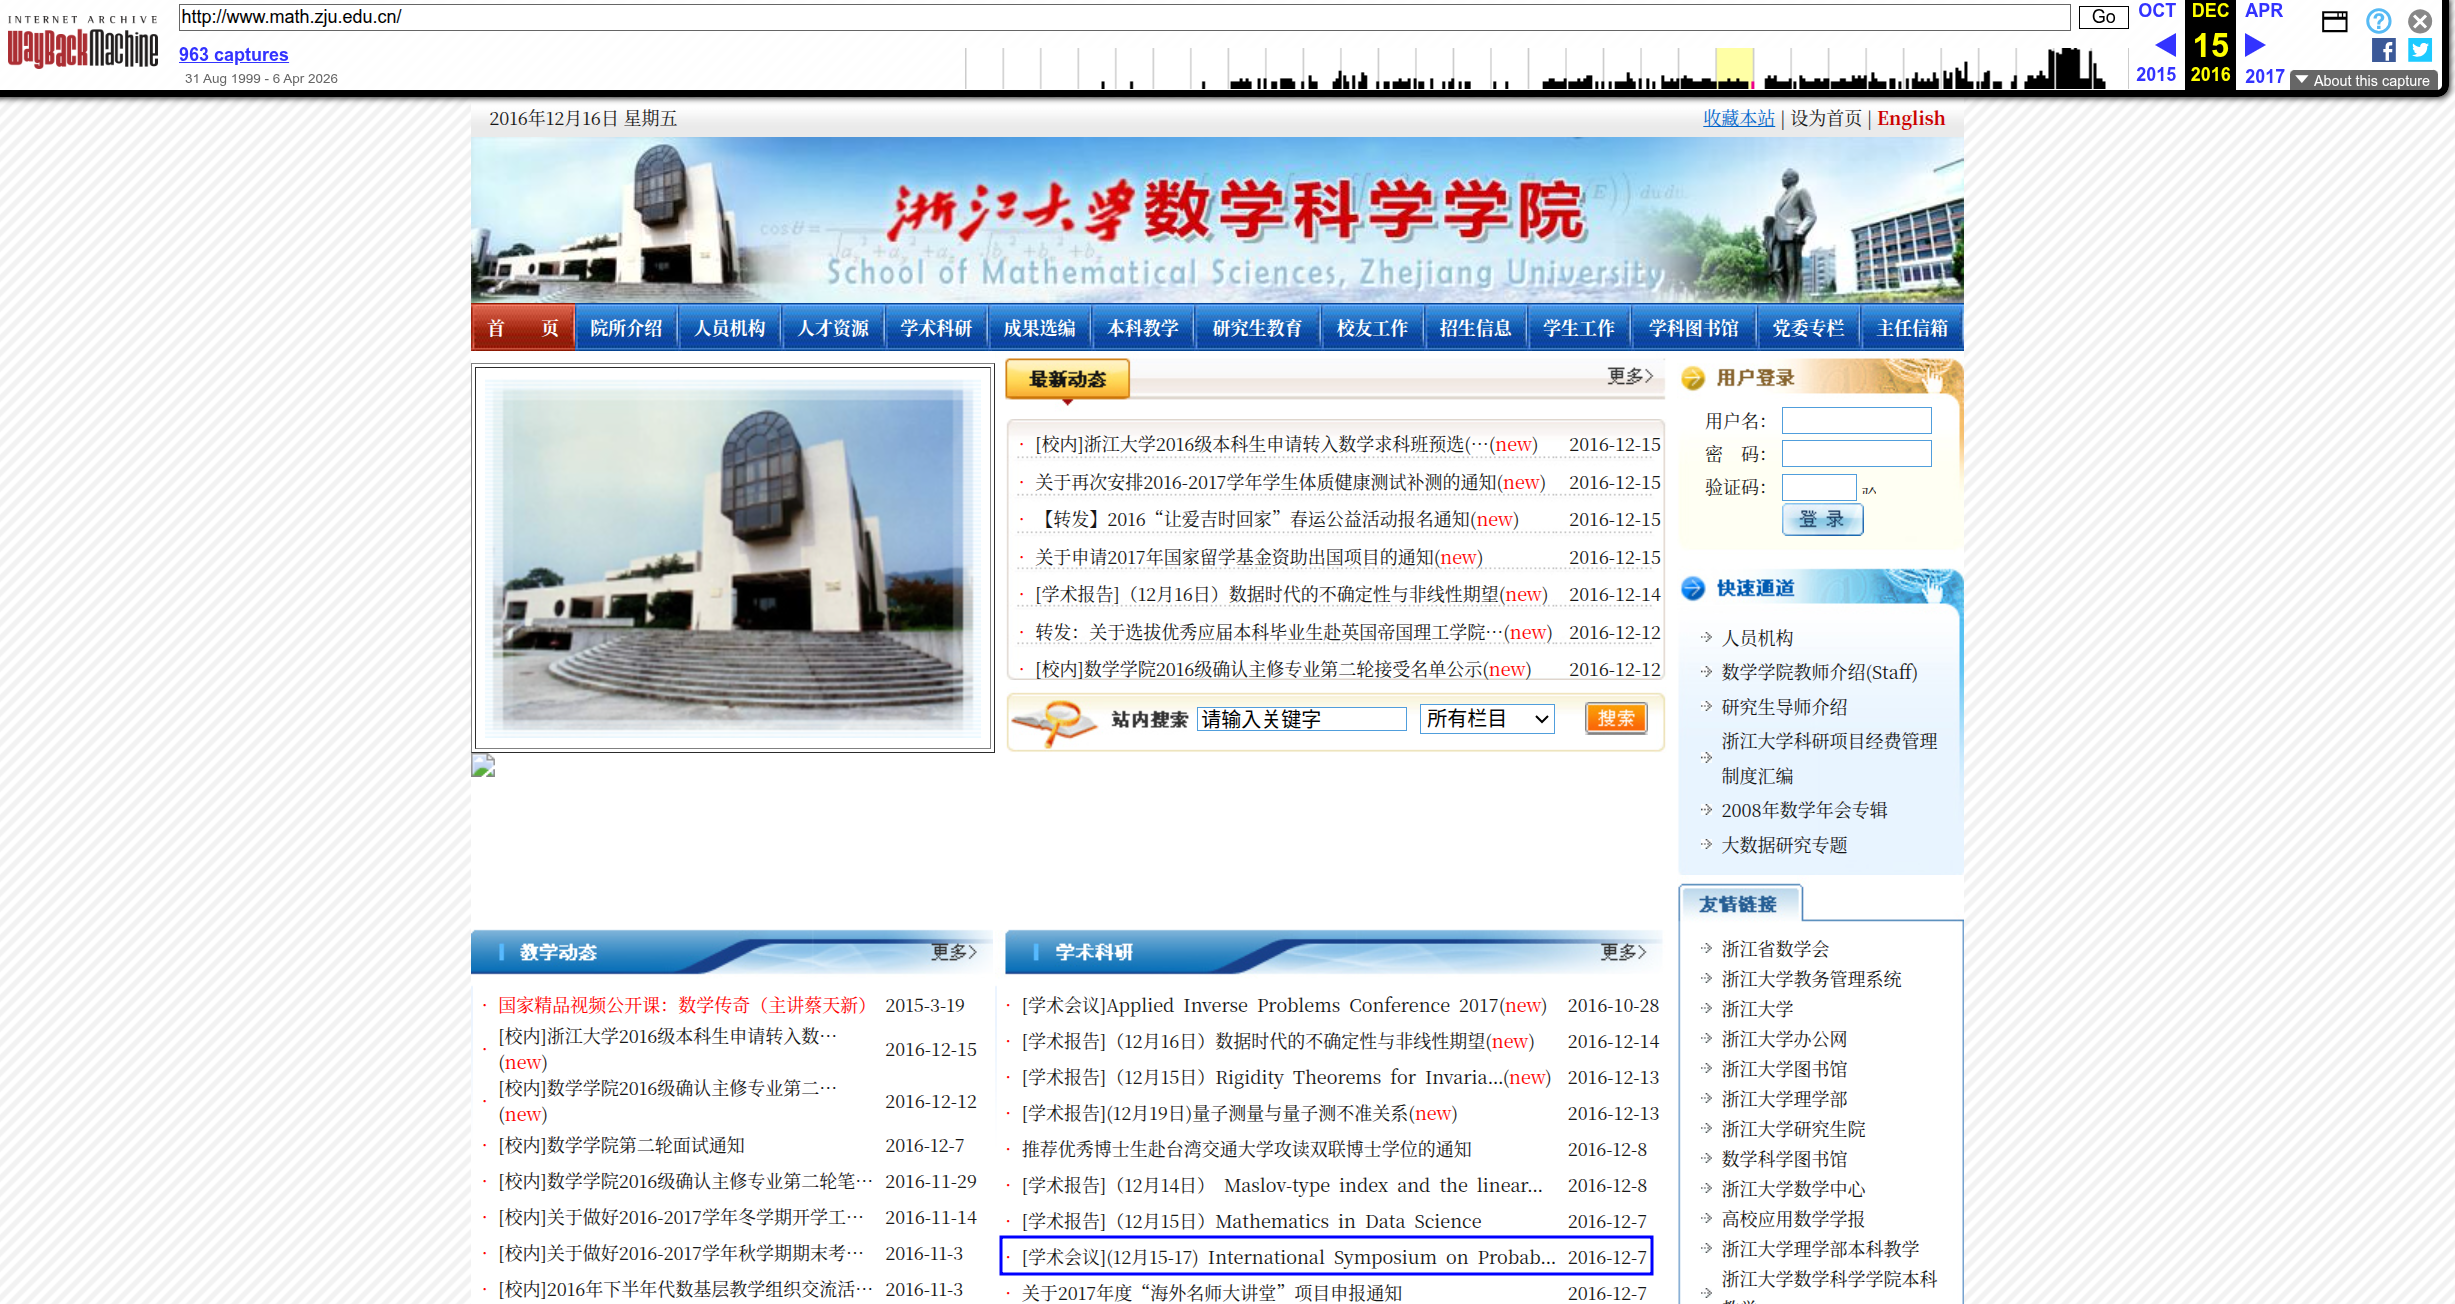2455x1304 pixels.
Task: Click the broken image placeholder icon
Action: coord(483,766)
